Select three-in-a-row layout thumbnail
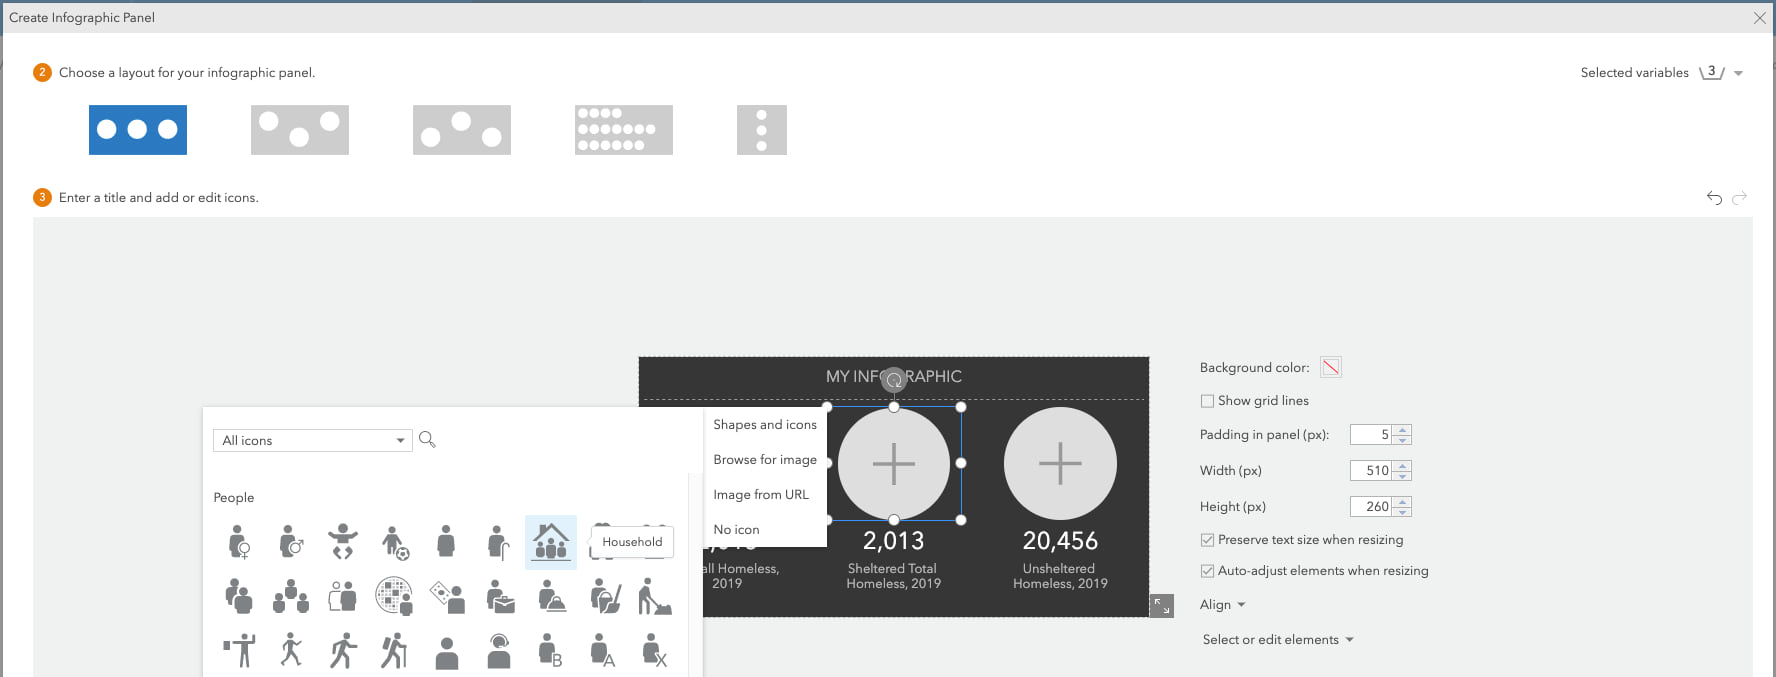Image resolution: width=1776 pixels, height=677 pixels. click(x=138, y=130)
